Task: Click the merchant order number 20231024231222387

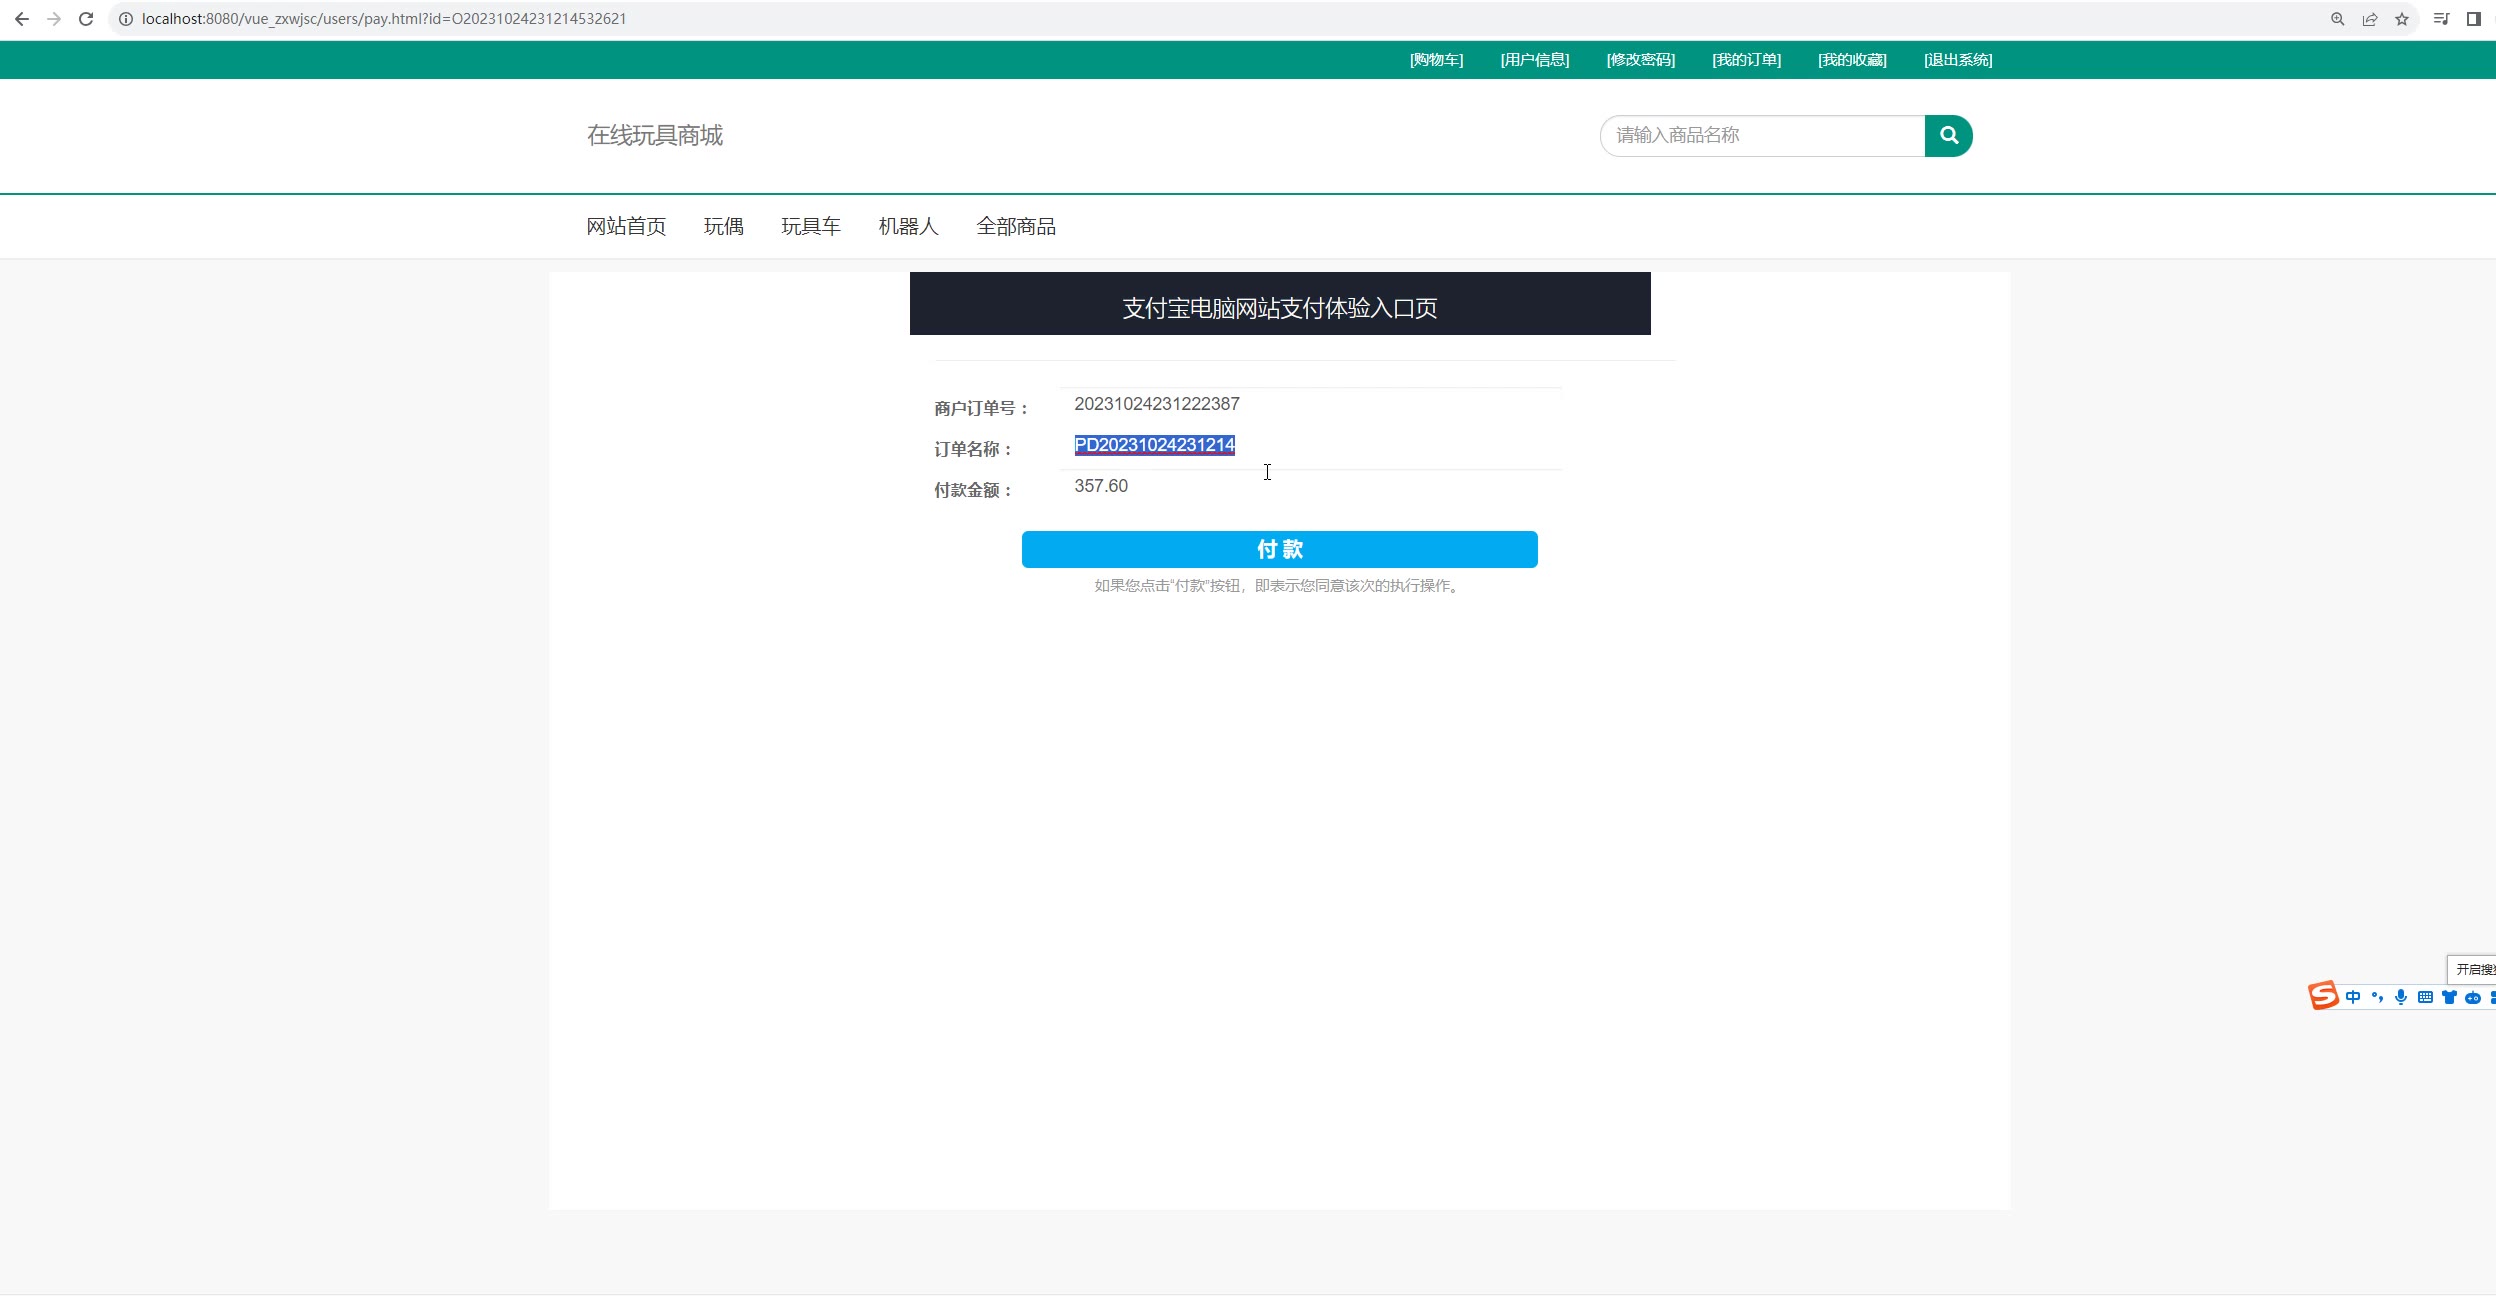Action: (x=1157, y=404)
